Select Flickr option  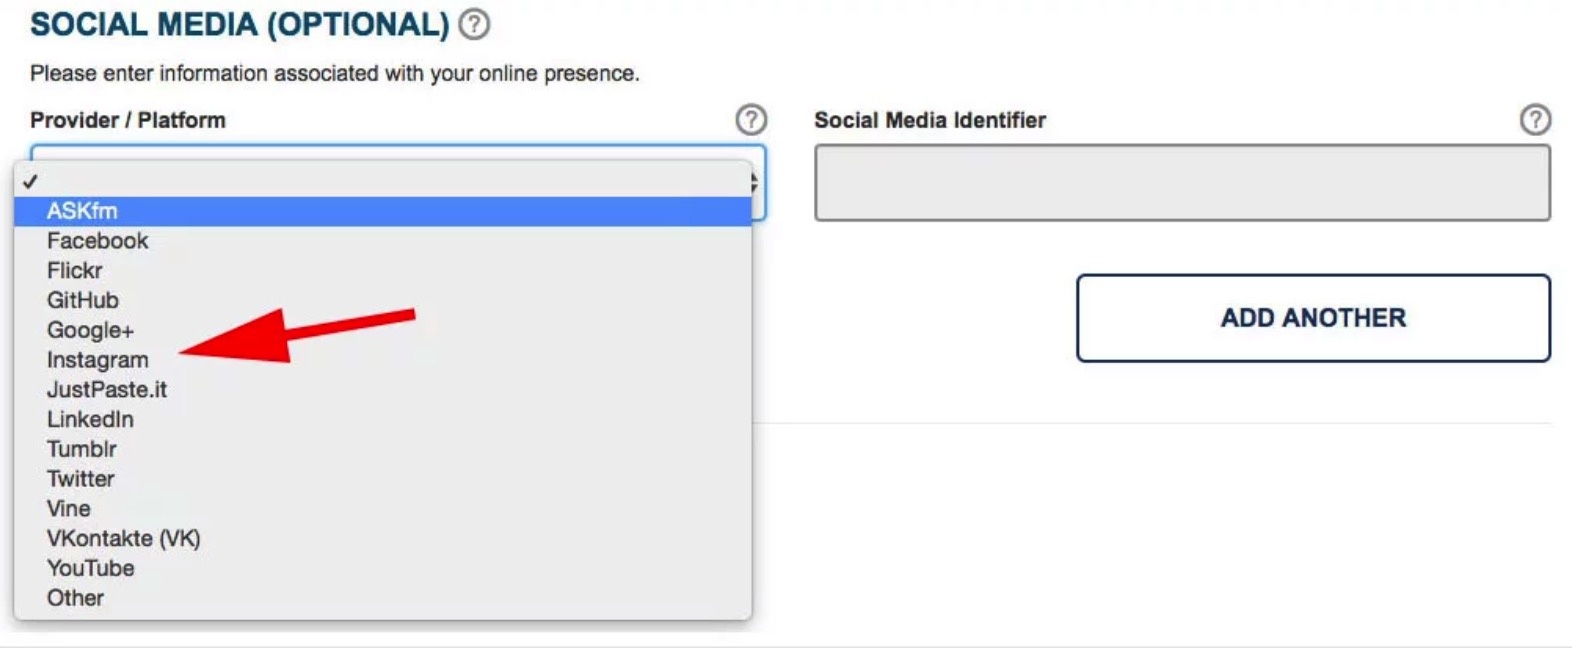click(75, 271)
